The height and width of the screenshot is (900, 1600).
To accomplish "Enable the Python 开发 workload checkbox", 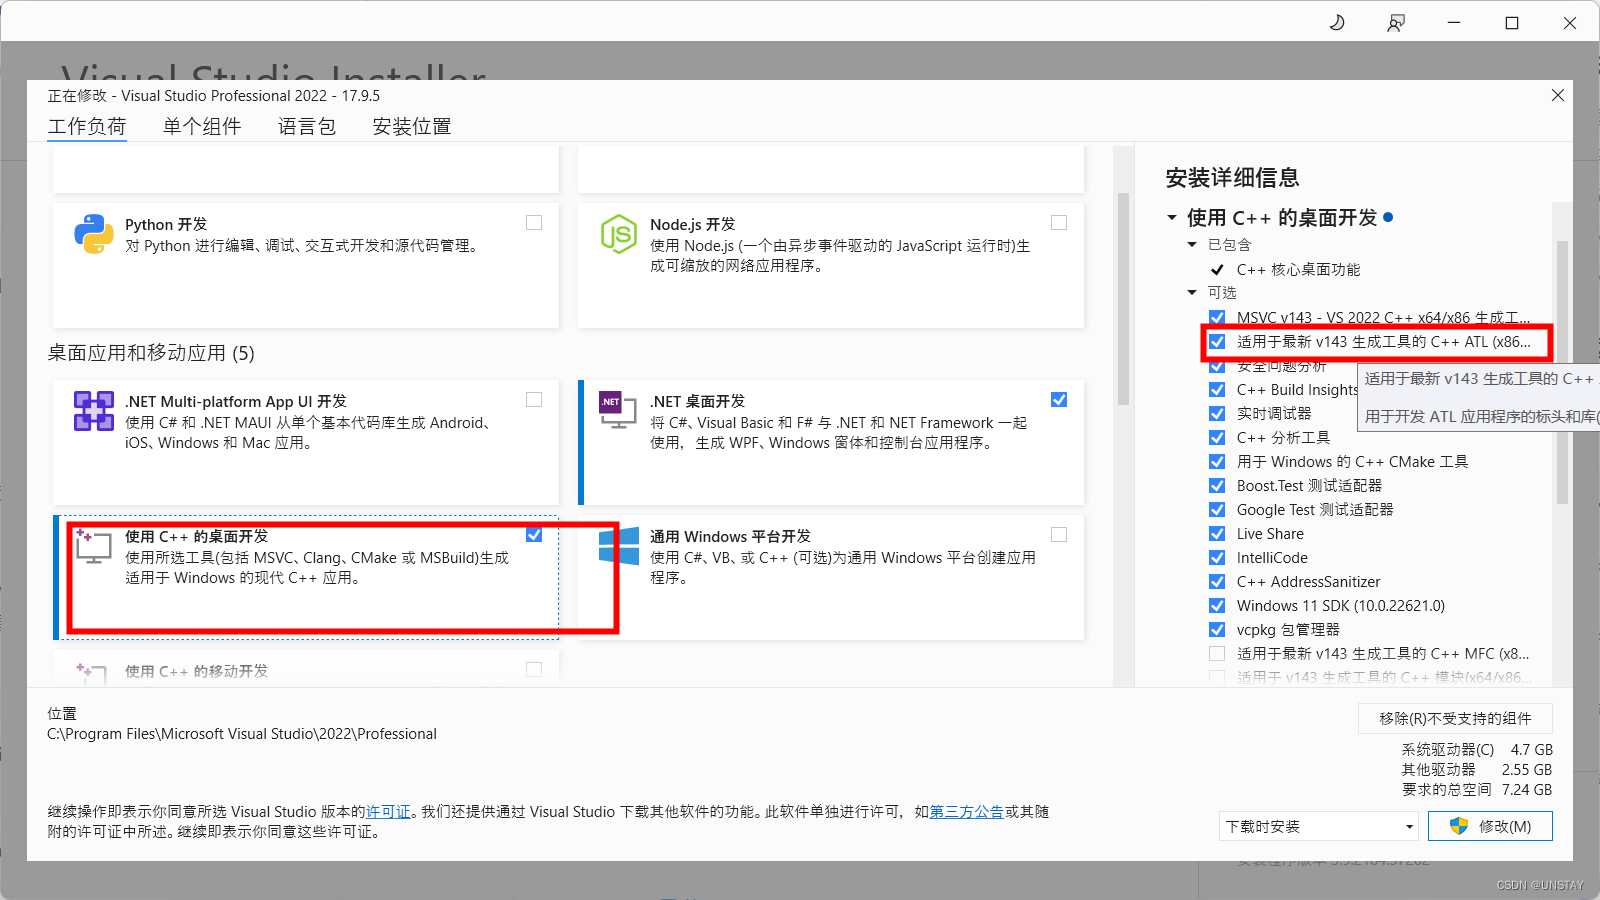I will (x=534, y=222).
